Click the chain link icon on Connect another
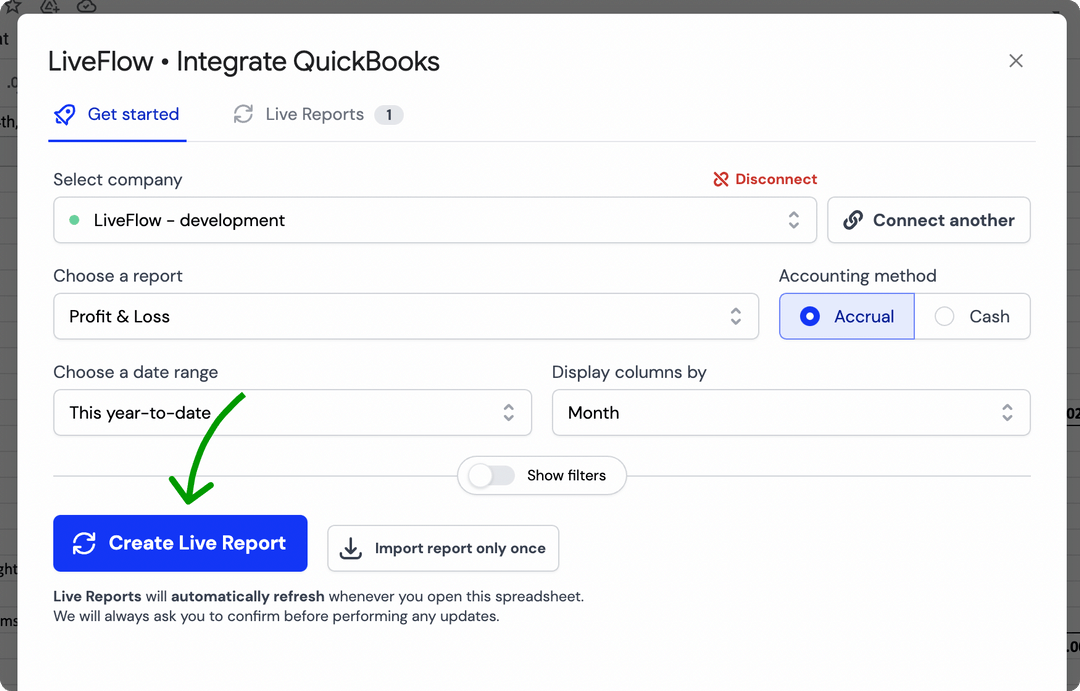The width and height of the screenshot is (1080, 691). 853,220
